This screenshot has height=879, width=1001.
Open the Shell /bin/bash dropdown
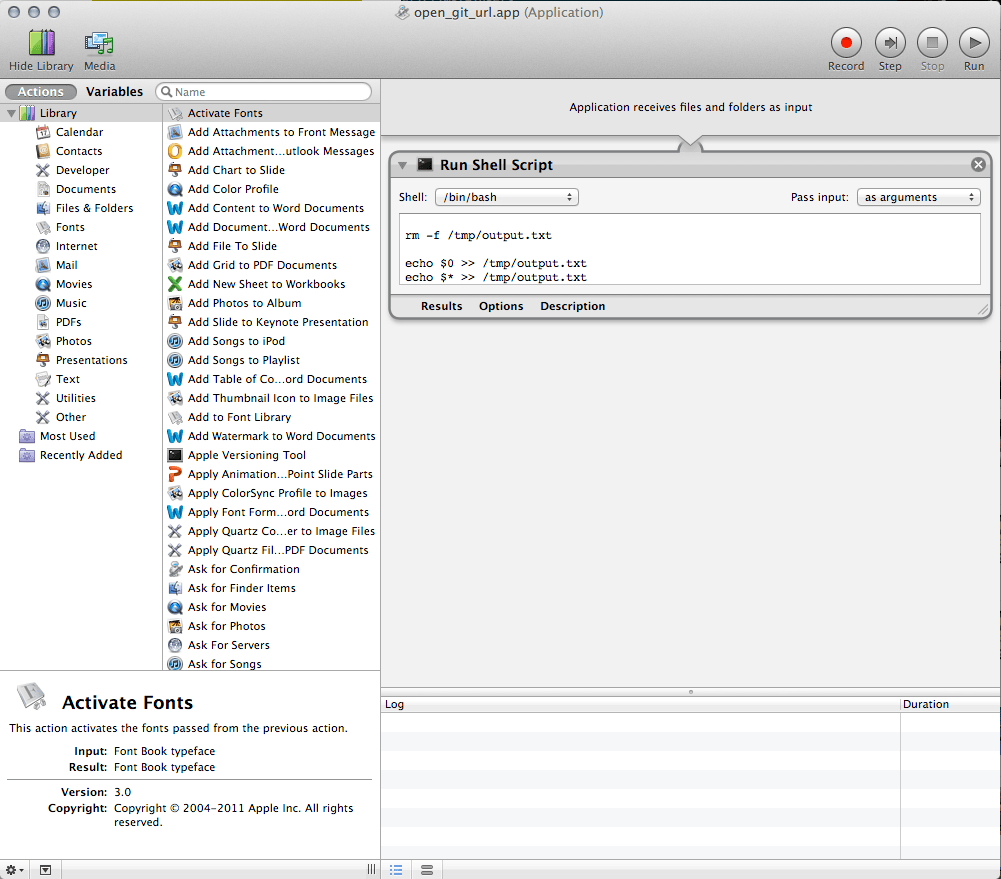tap(507, 197)
